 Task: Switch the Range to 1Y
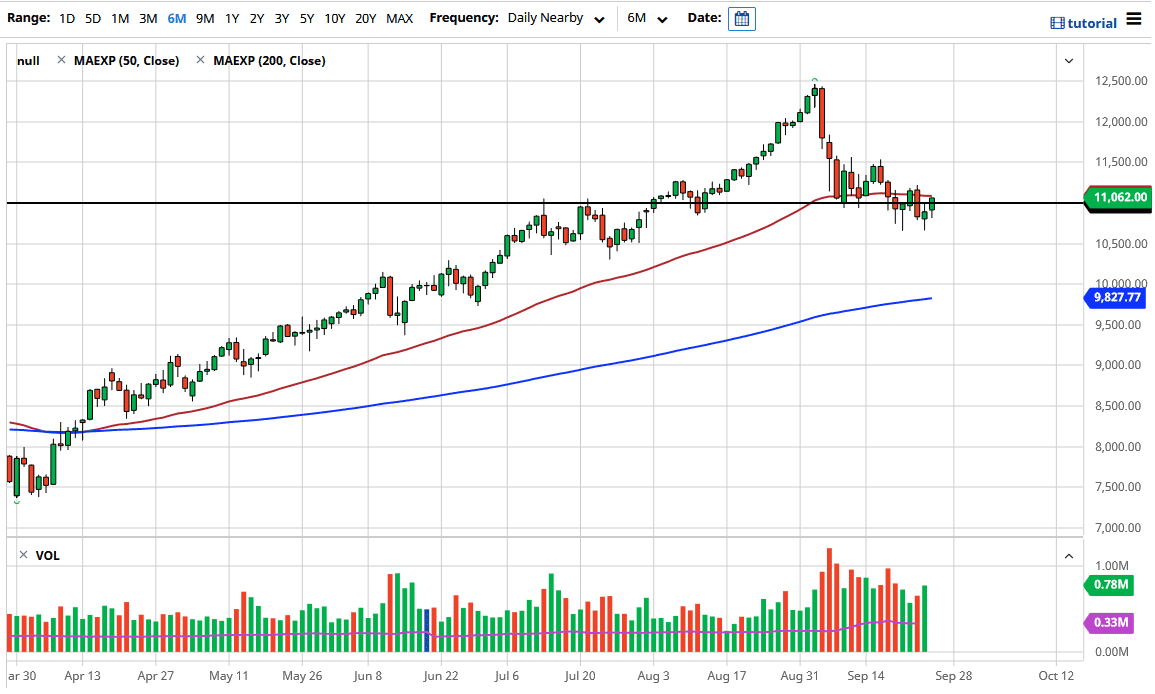point(229,17)
